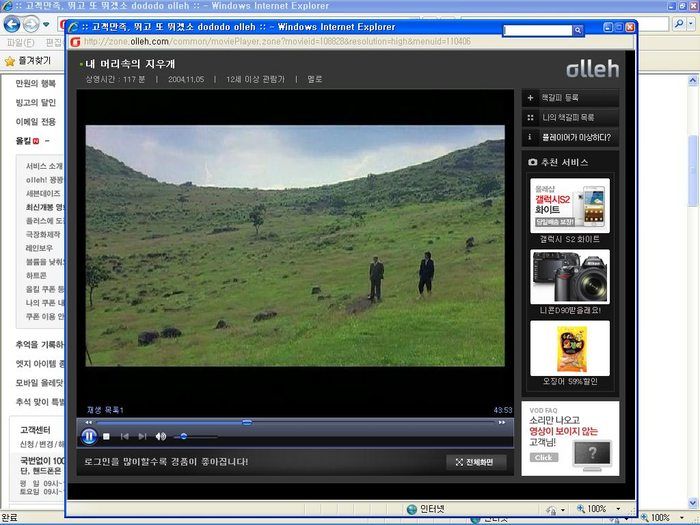The image size is (700, 525).
Task: Open the zoom 100% dropdown in popup status bar
Action: click(618, 509)
